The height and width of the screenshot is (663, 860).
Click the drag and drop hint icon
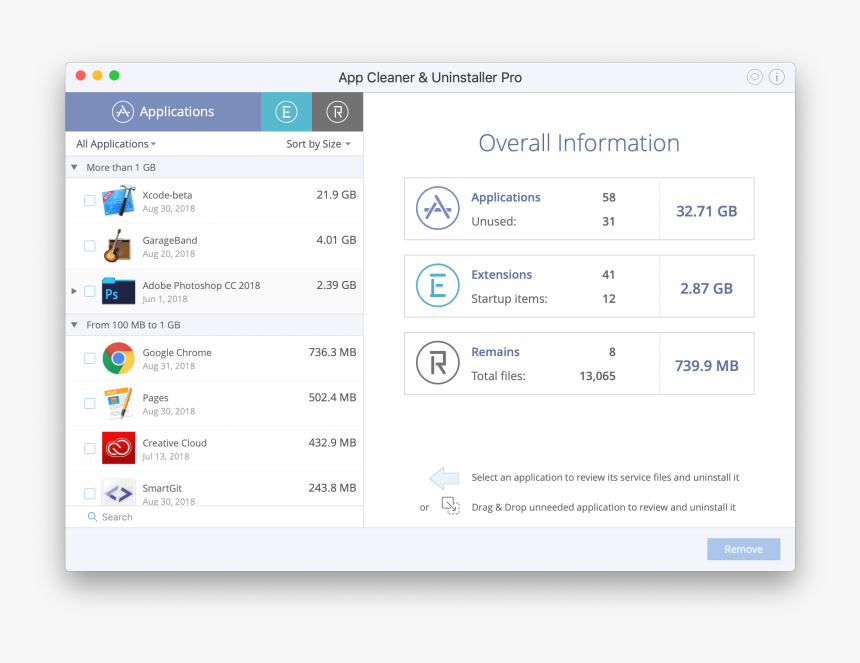coord(450,506)
